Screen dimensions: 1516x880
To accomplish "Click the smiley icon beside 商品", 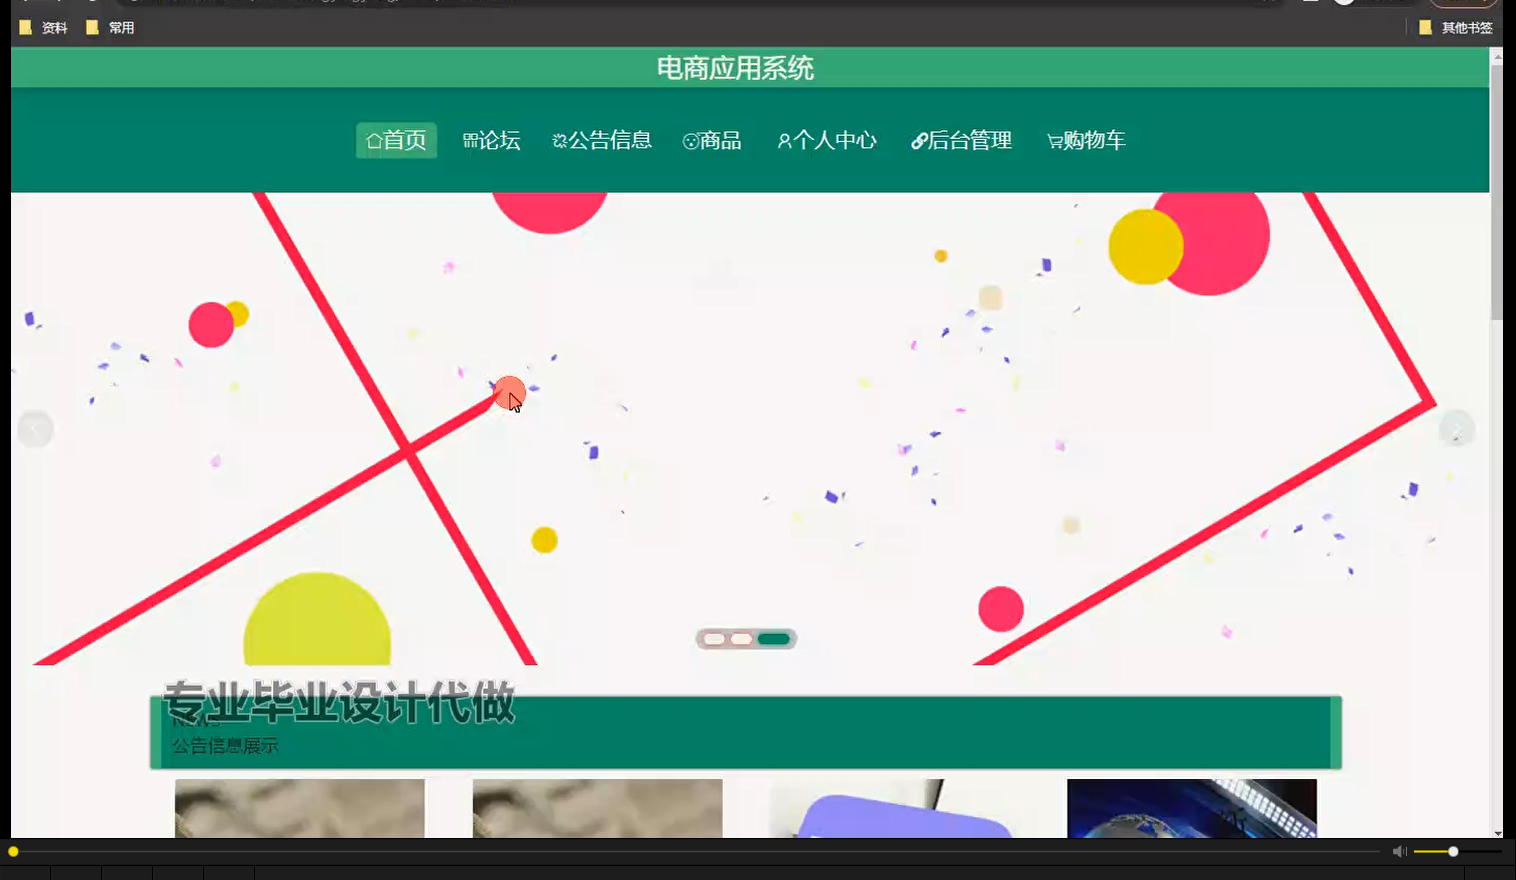I will (688, 140).
